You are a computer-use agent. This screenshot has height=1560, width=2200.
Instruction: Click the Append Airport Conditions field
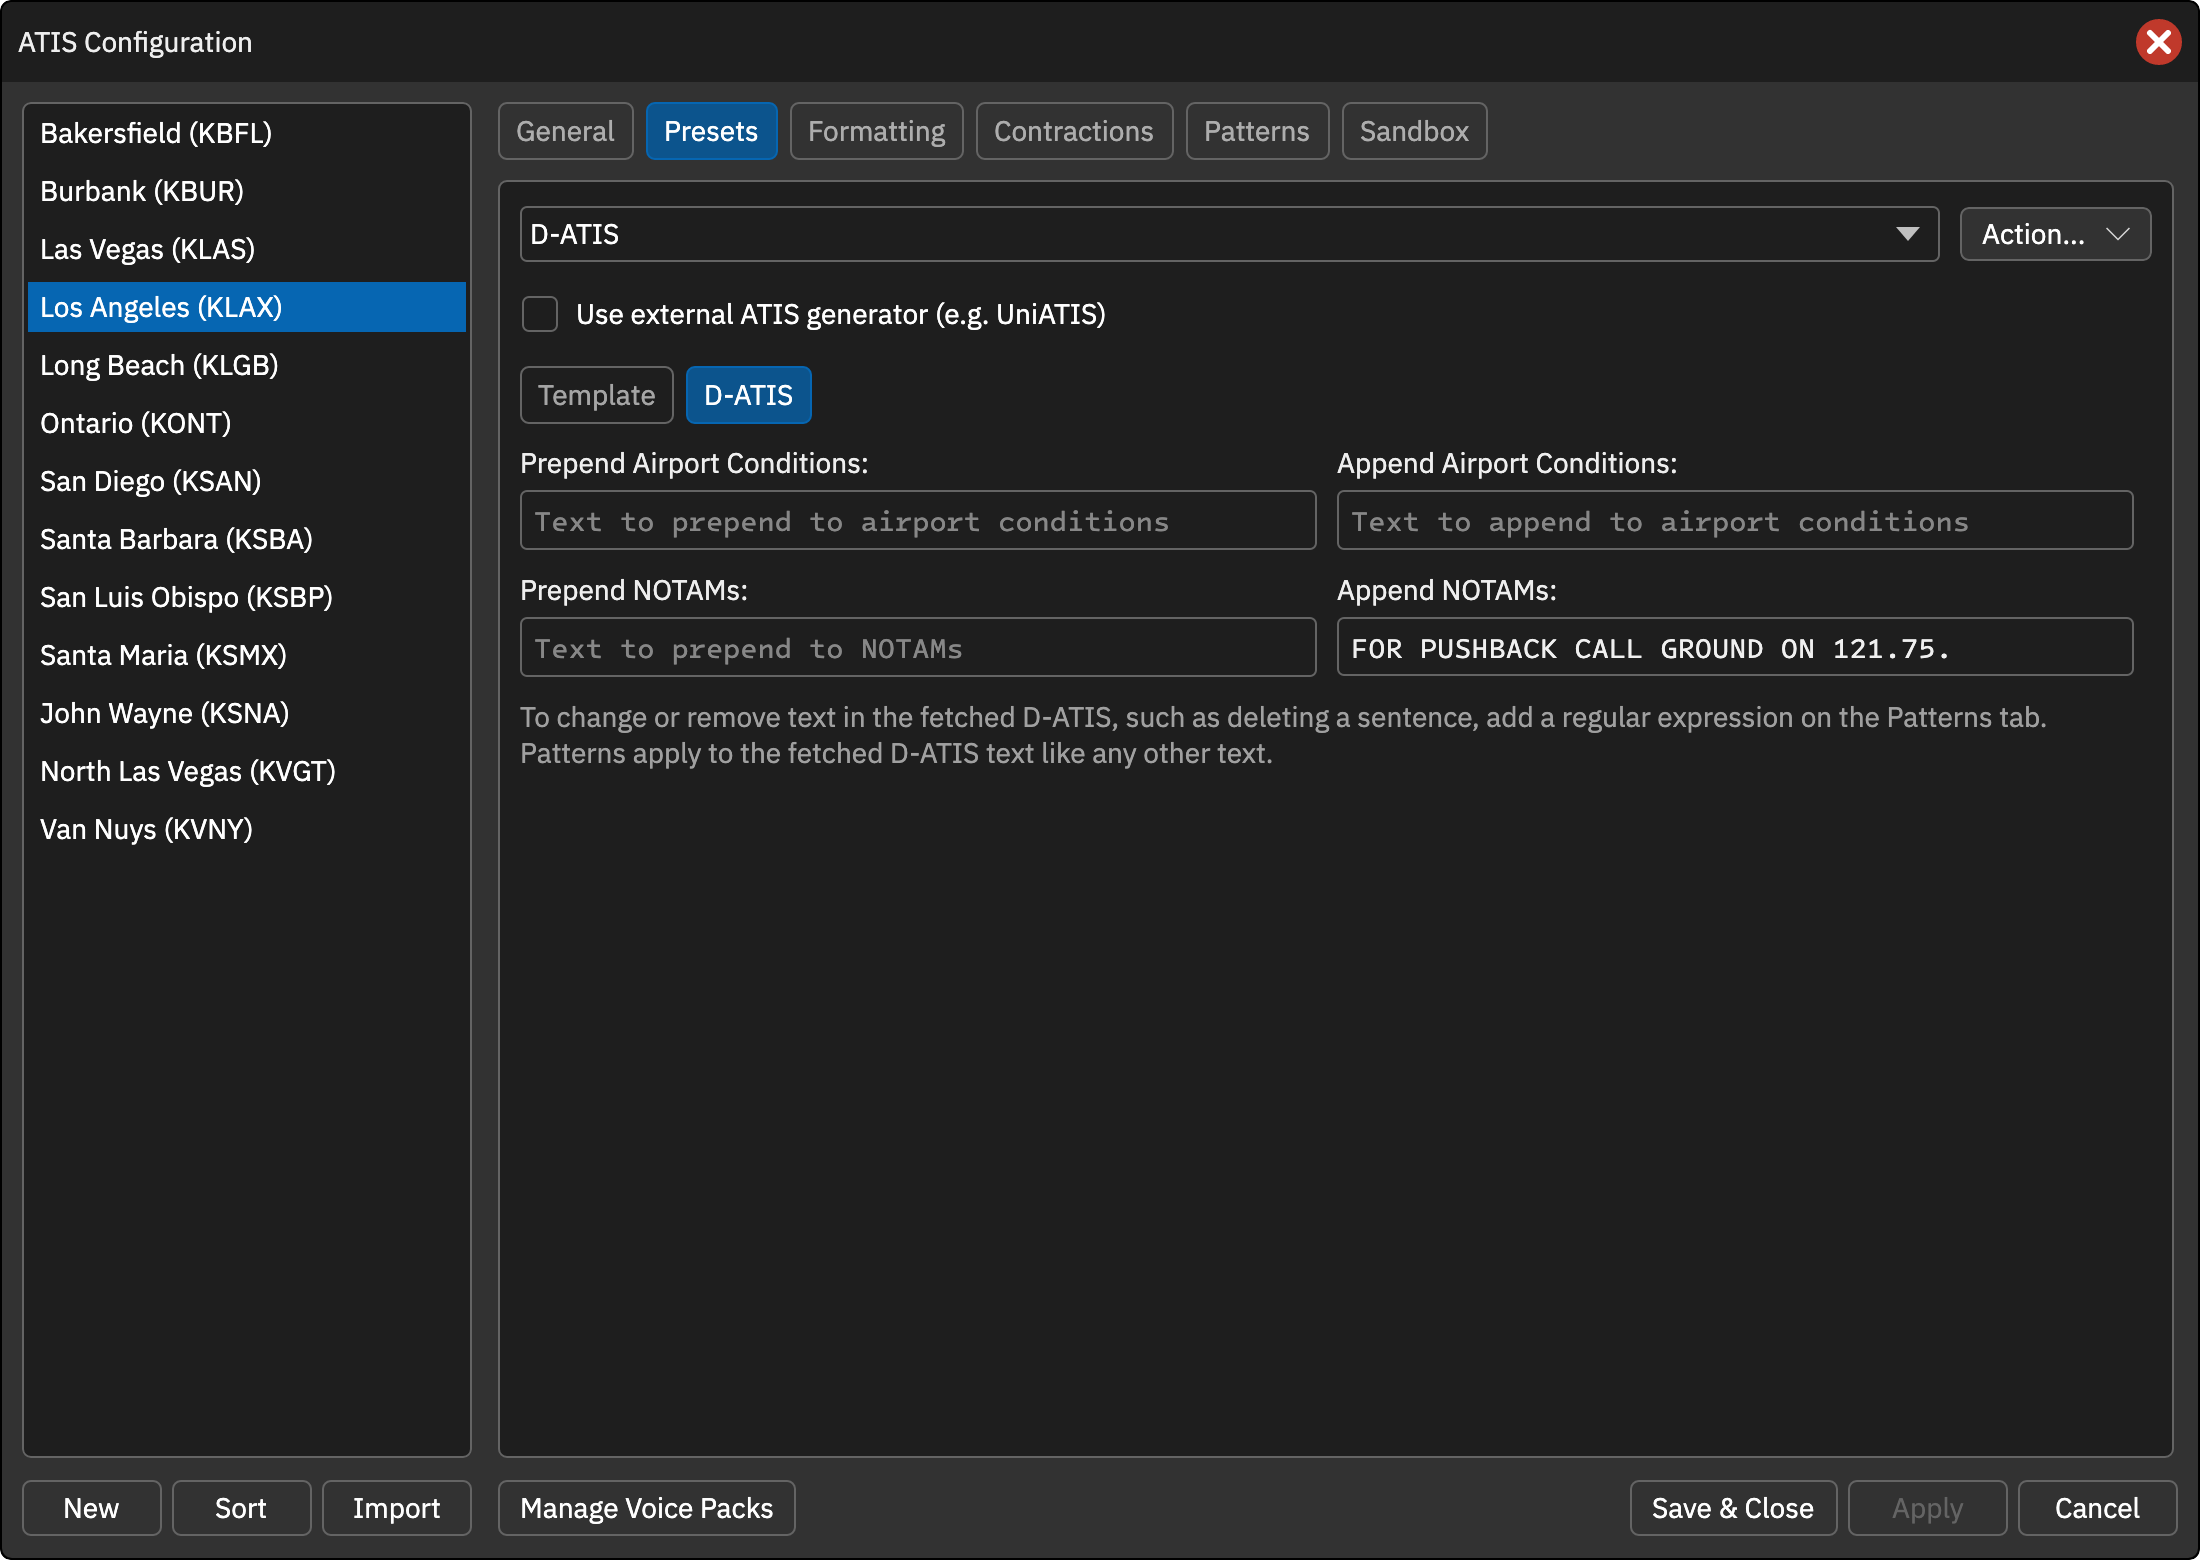click(x=1735, y=520)
